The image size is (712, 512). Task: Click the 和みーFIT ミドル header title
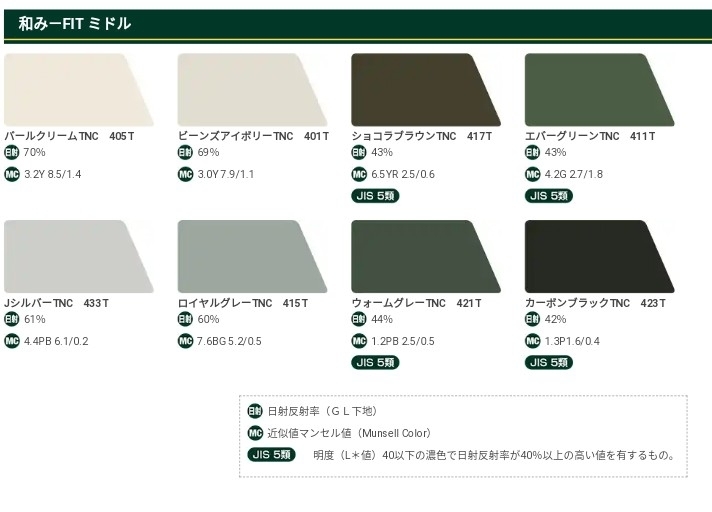point(74,23)
